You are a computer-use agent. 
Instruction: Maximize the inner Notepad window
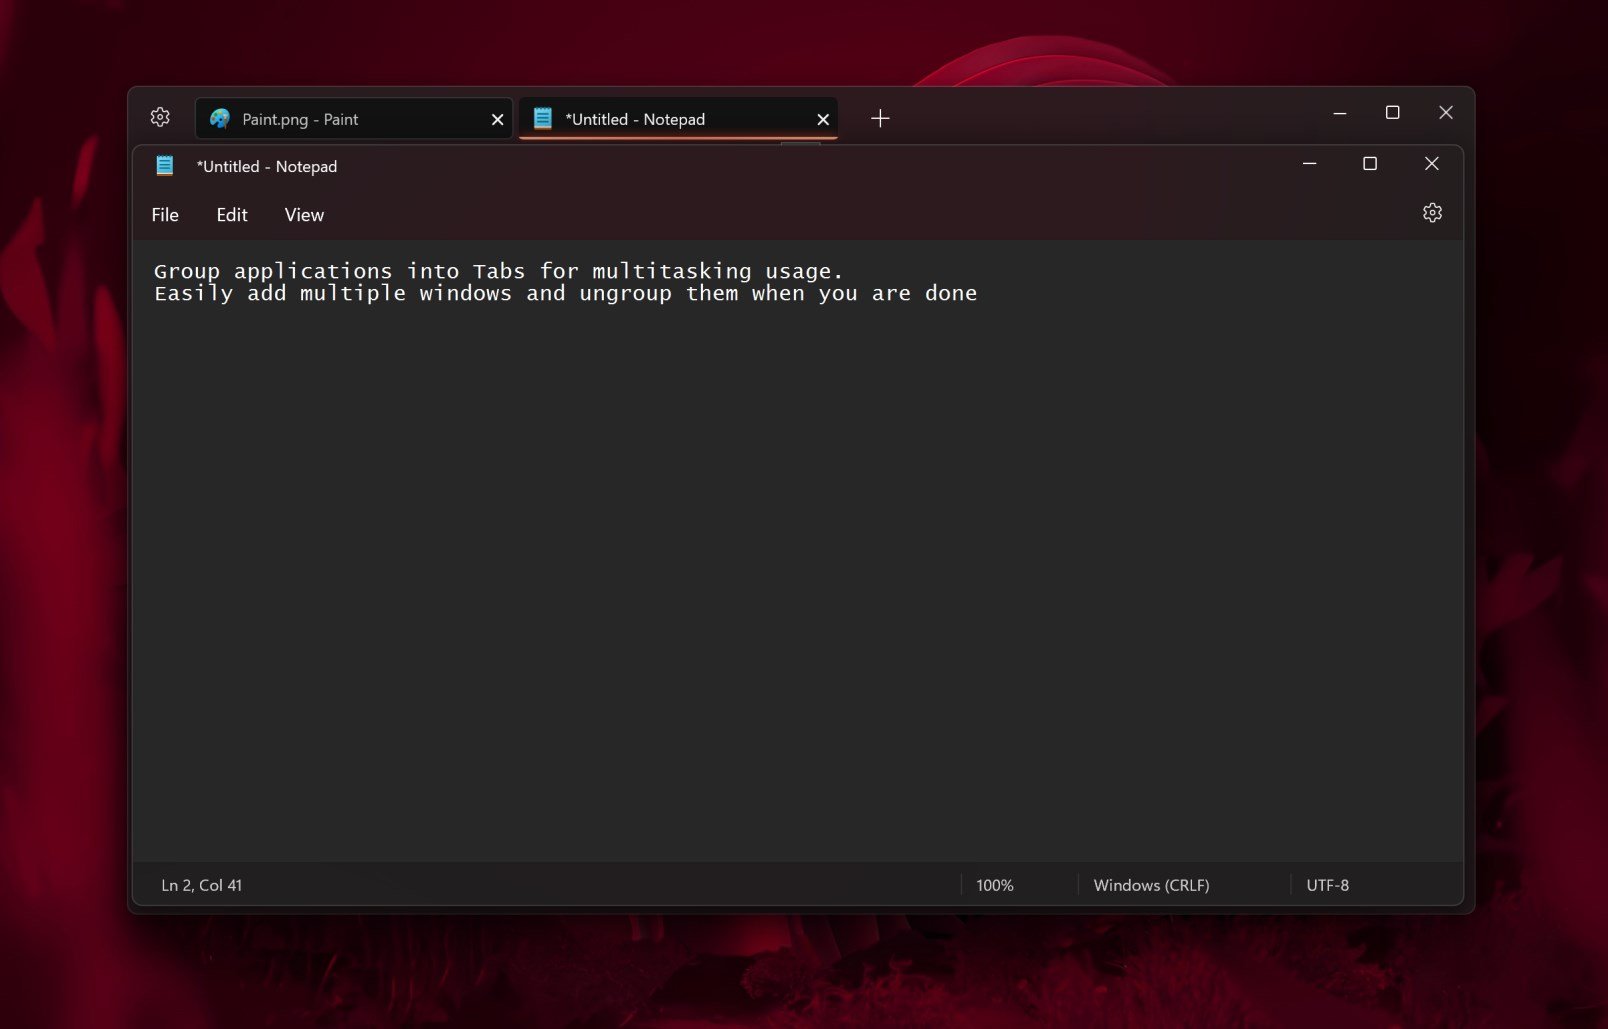[1370, 163]
